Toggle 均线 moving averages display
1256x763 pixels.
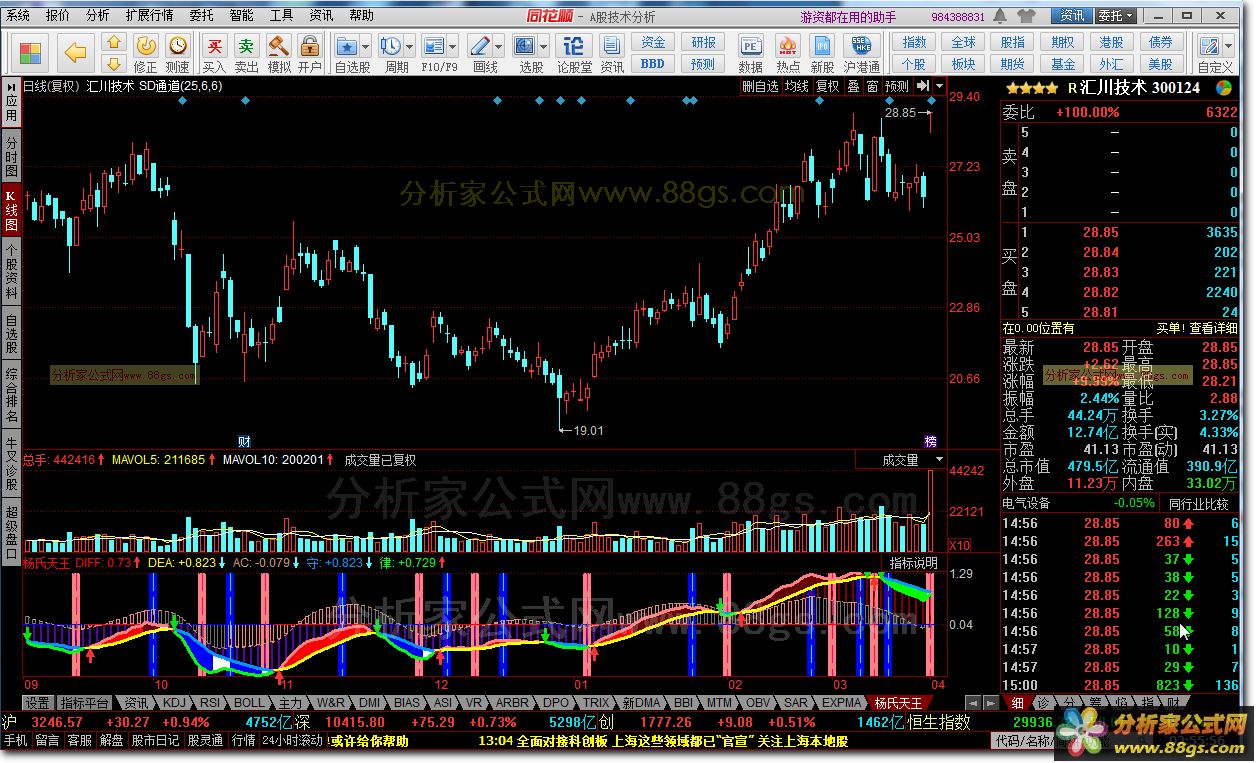click(796, 86)
